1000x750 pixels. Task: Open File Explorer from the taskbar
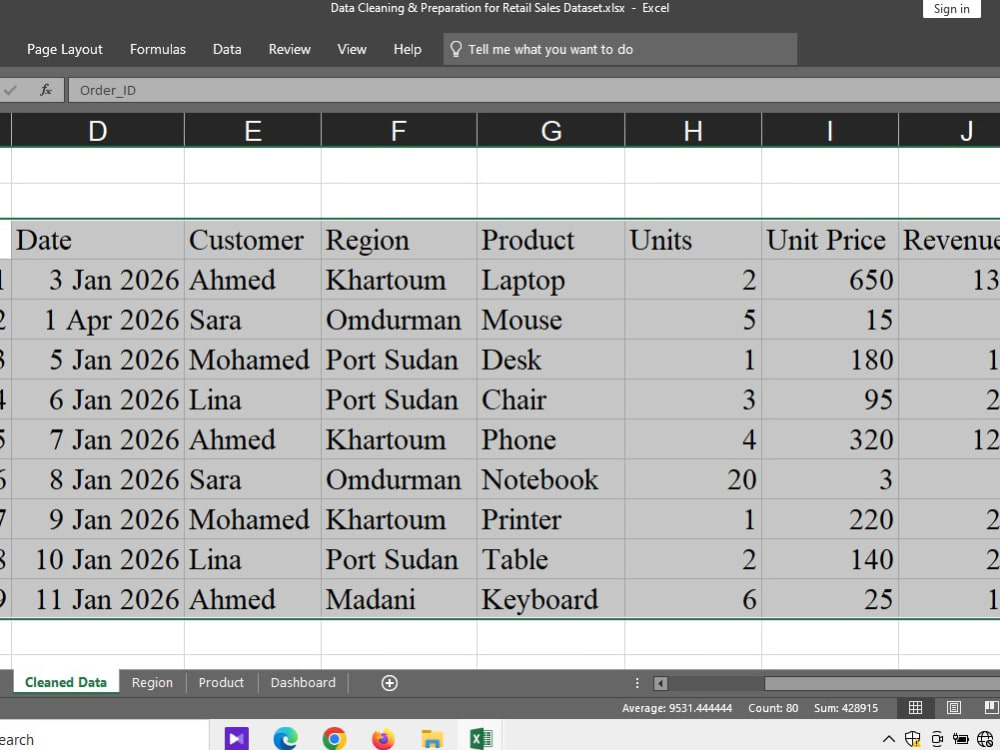coord(432,739)
